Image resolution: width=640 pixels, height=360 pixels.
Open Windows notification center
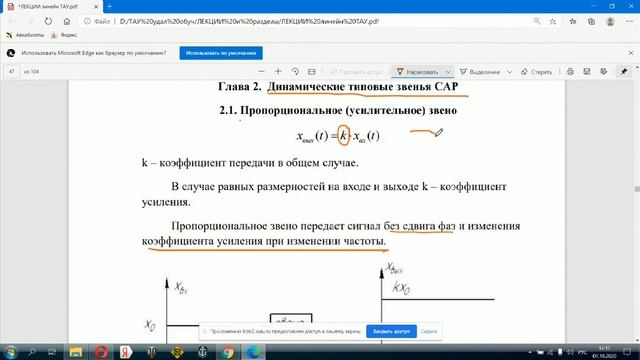pyautogui.click(x=627, y=352)
